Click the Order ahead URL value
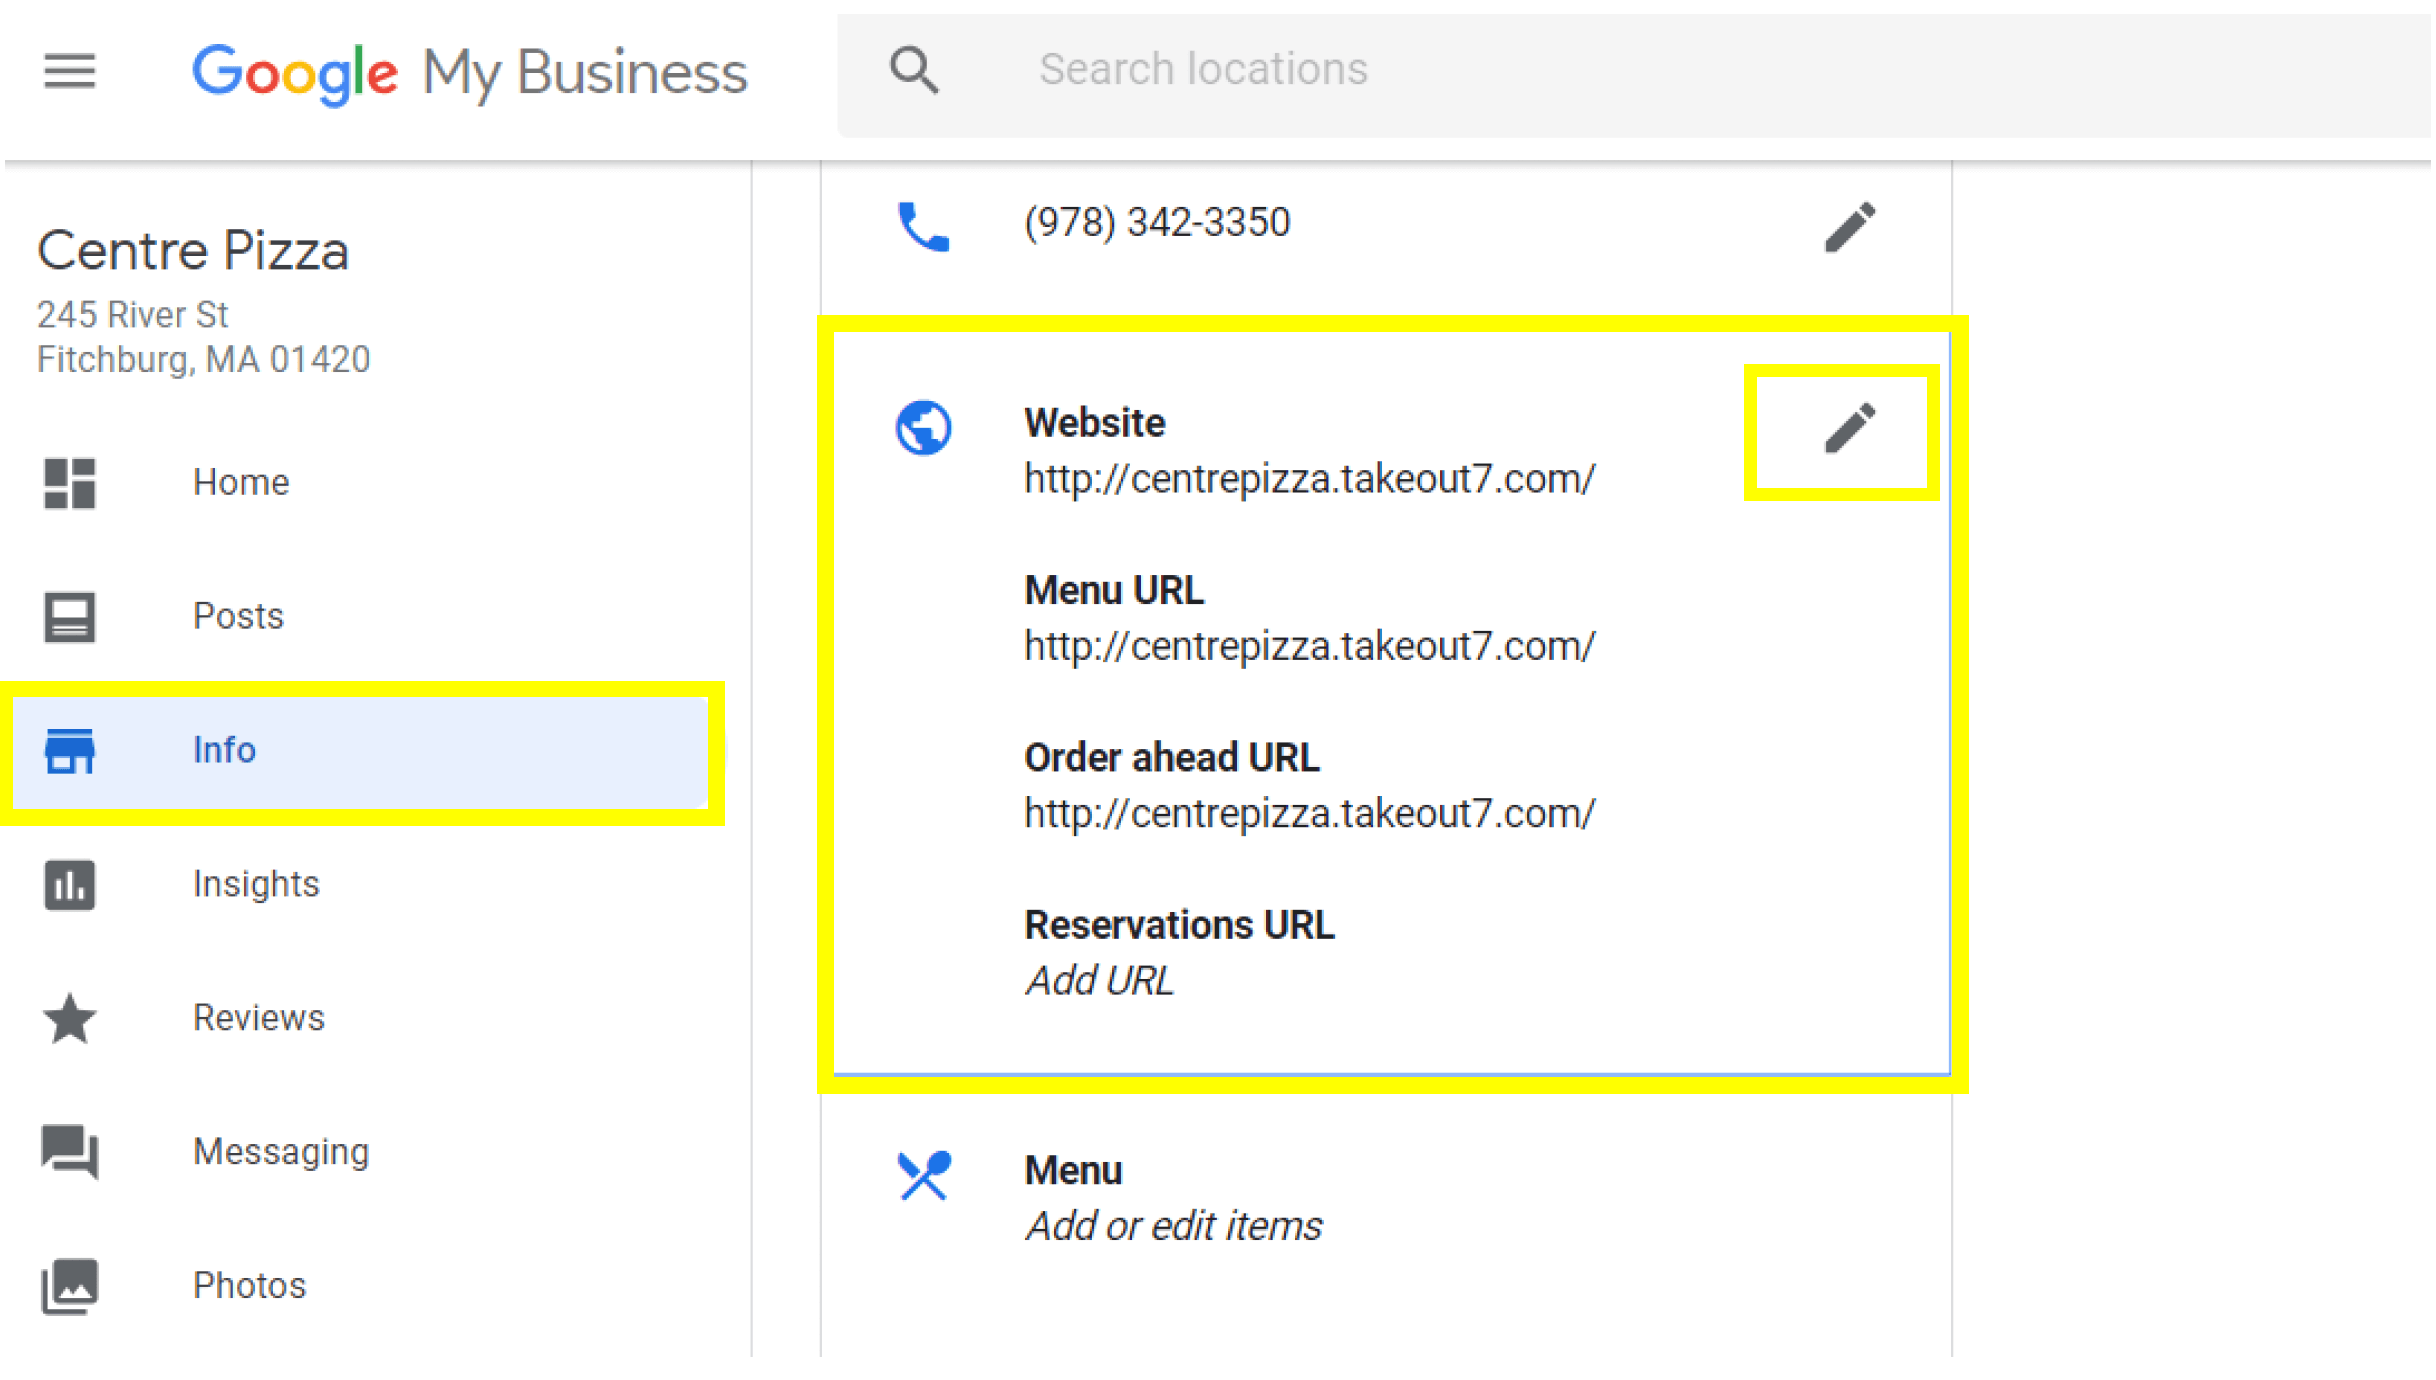 (x=1311, y=814)
